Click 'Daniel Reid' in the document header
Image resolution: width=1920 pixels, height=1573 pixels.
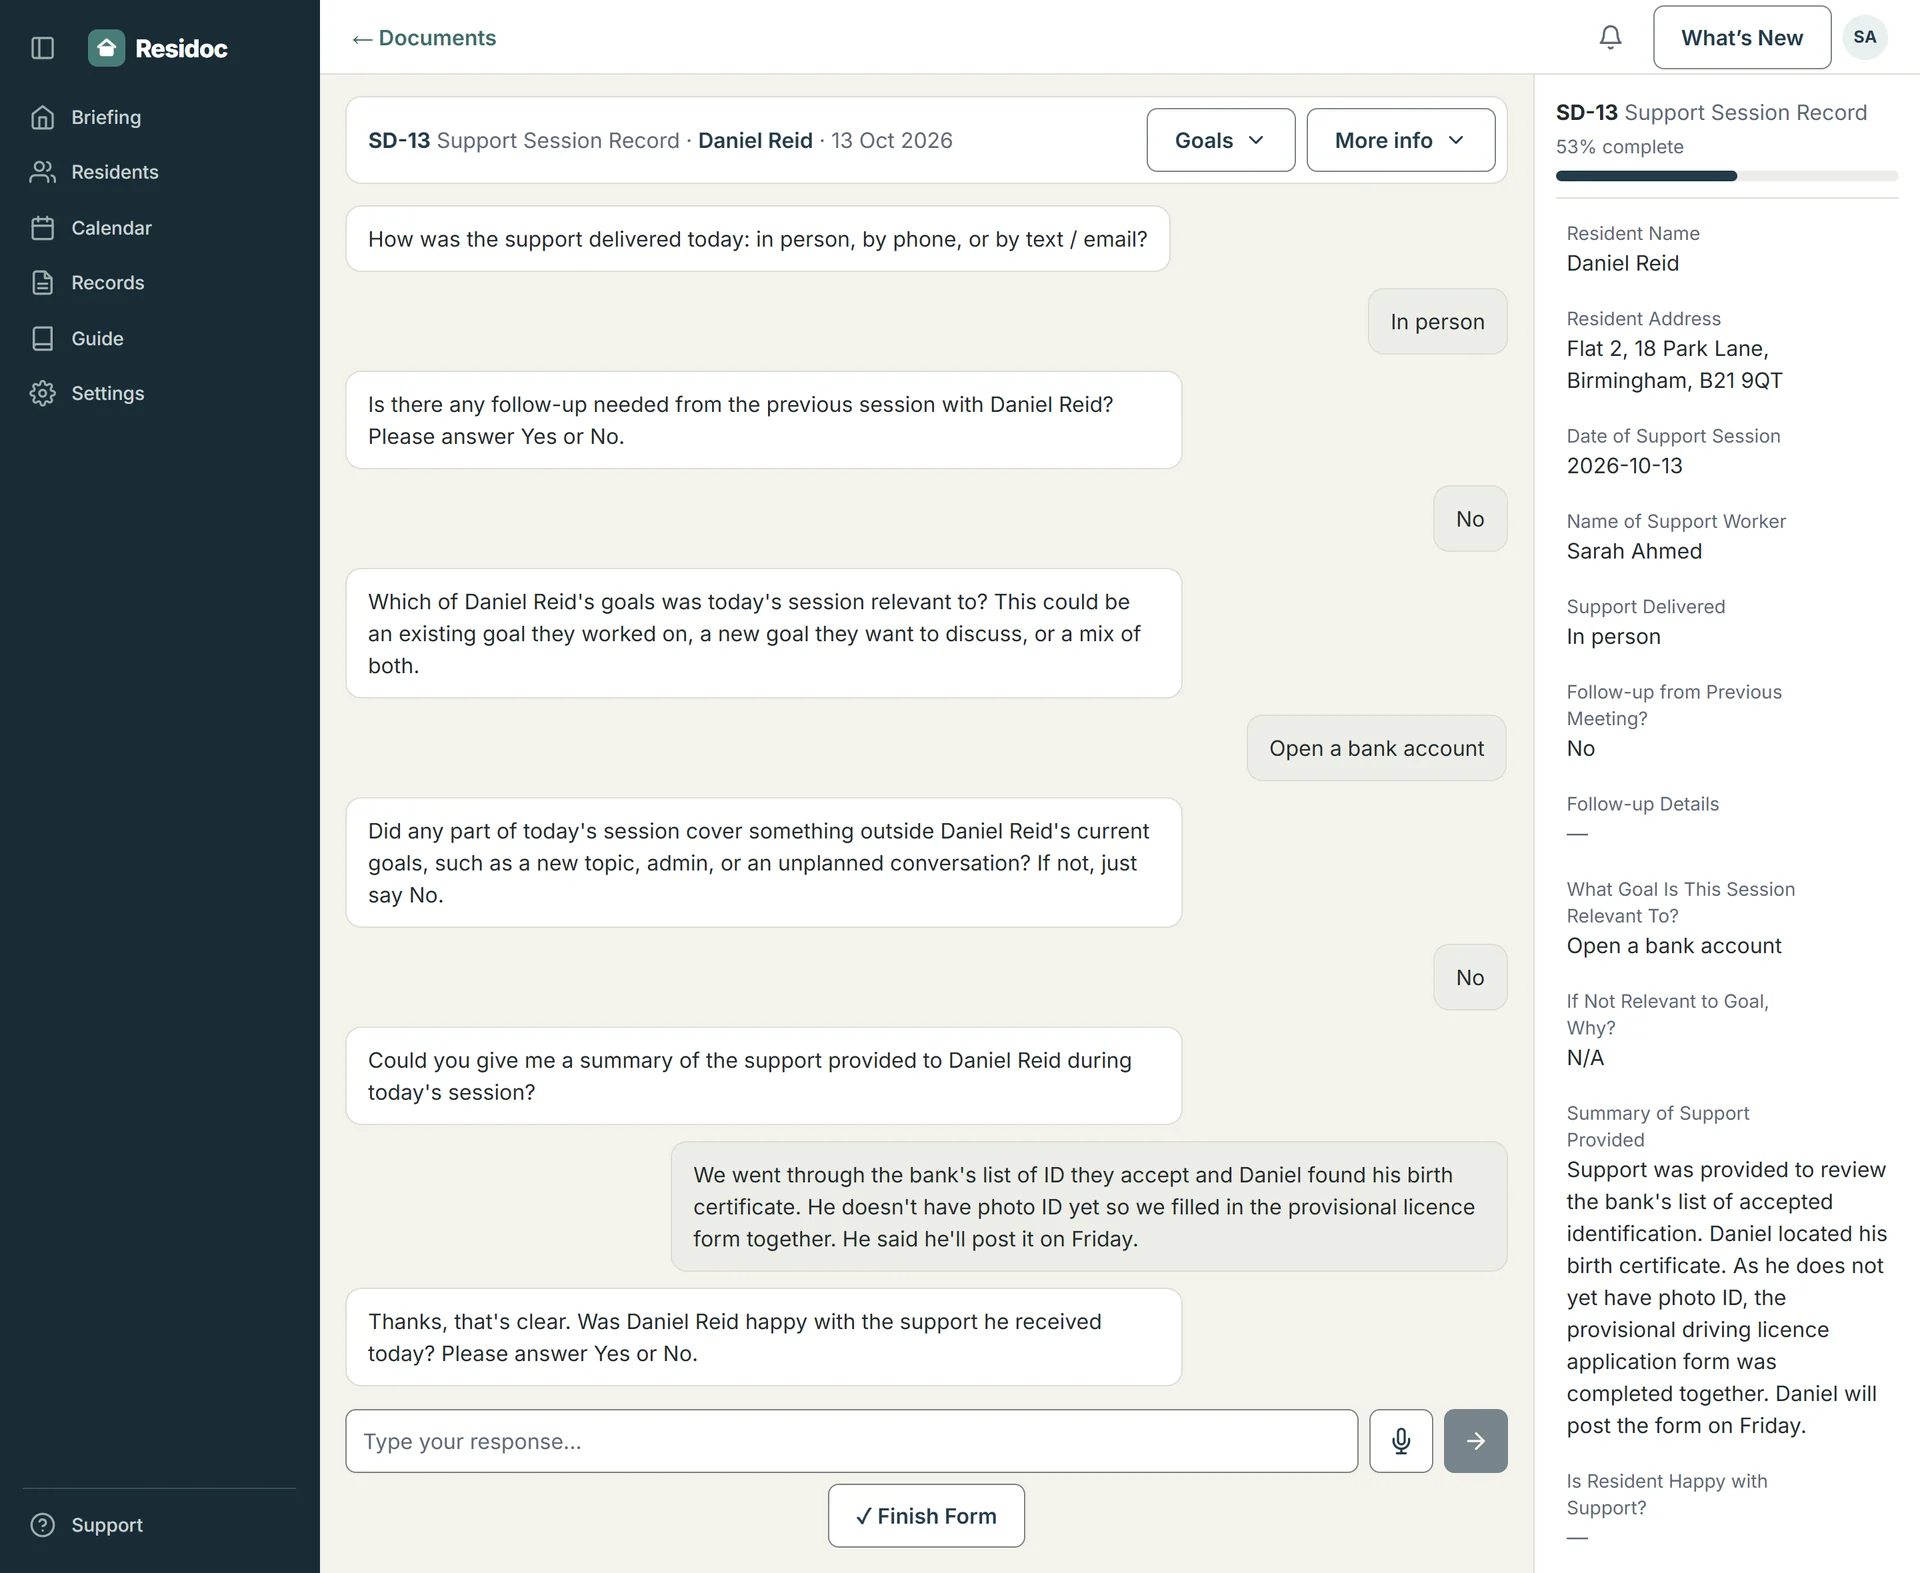point(755,140)
